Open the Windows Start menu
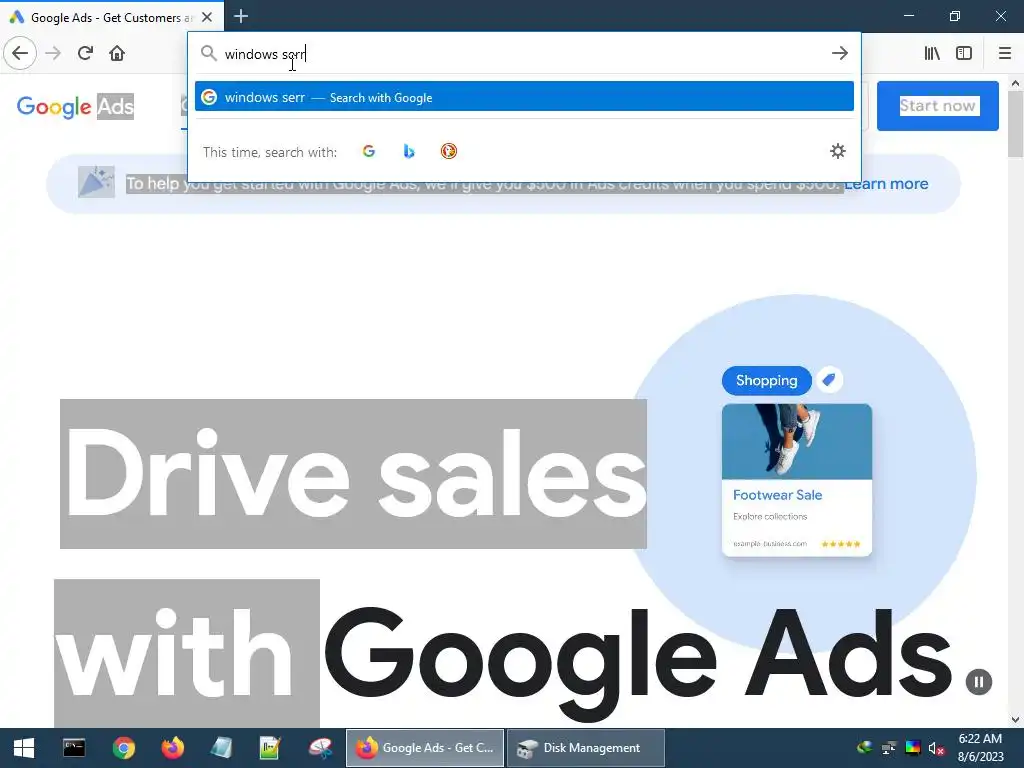The width and height of the screenshot is (1024, 768). click(x=24, y=748)
